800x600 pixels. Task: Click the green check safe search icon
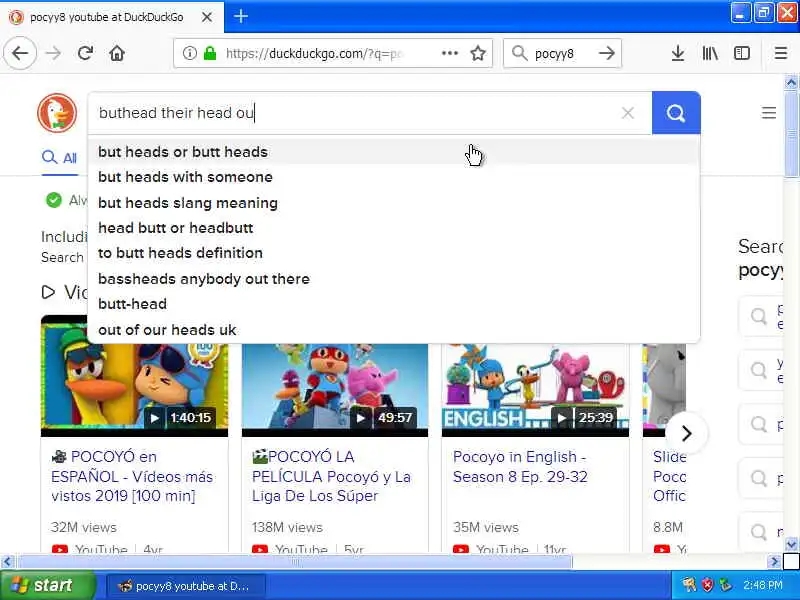54,200
